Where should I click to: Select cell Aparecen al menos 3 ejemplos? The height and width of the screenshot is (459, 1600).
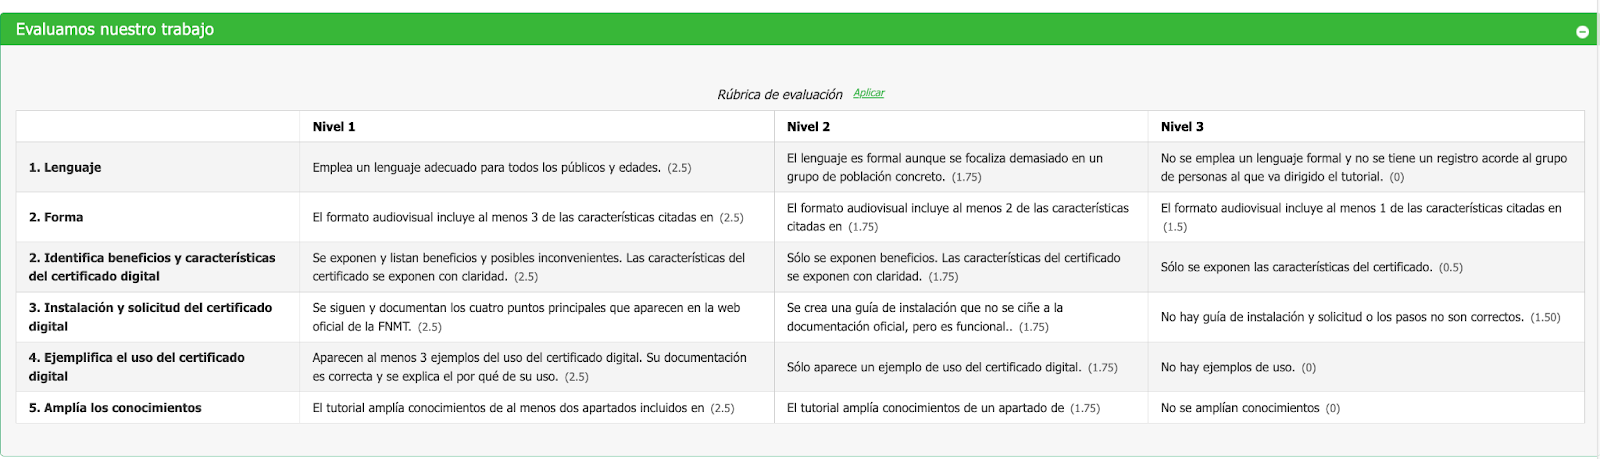point(536,367)
